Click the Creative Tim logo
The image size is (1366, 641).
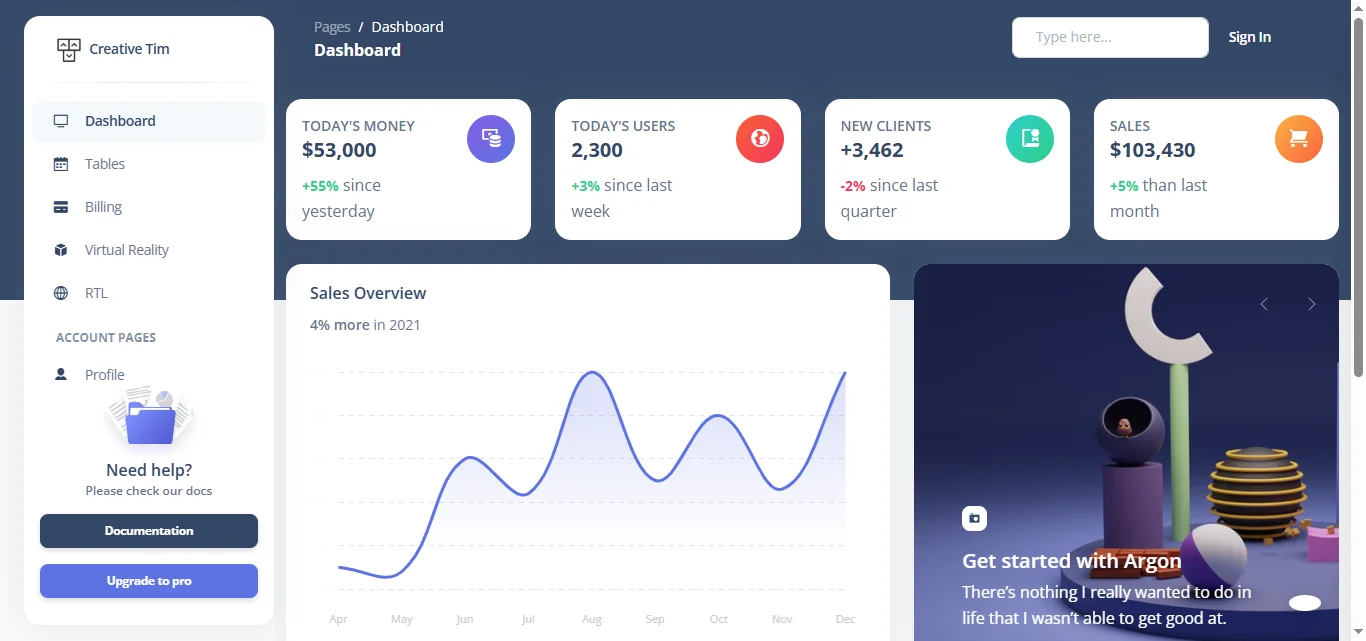pos(113,48)
